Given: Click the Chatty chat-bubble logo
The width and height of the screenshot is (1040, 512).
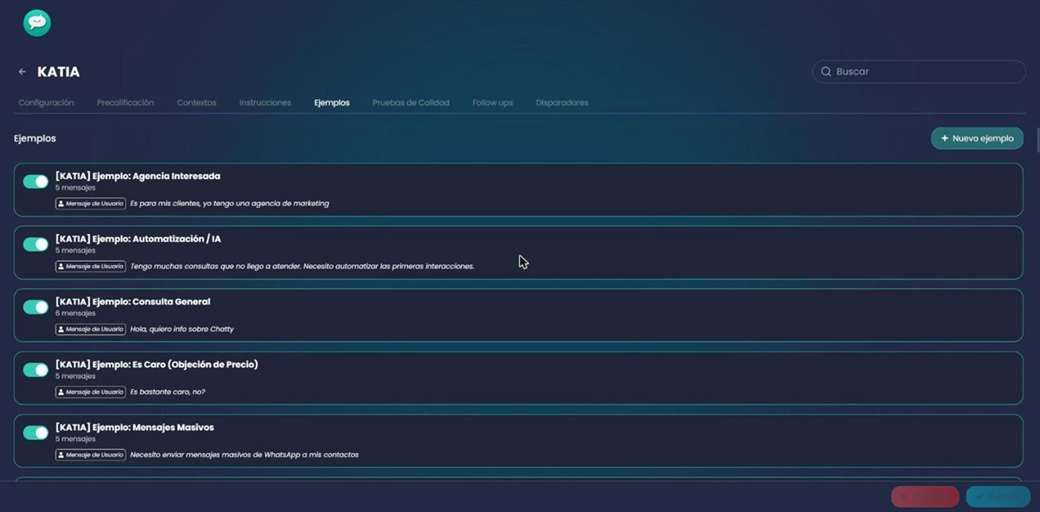Looking at the screenshot, I should pyautogui.click(x=37, y=23).
